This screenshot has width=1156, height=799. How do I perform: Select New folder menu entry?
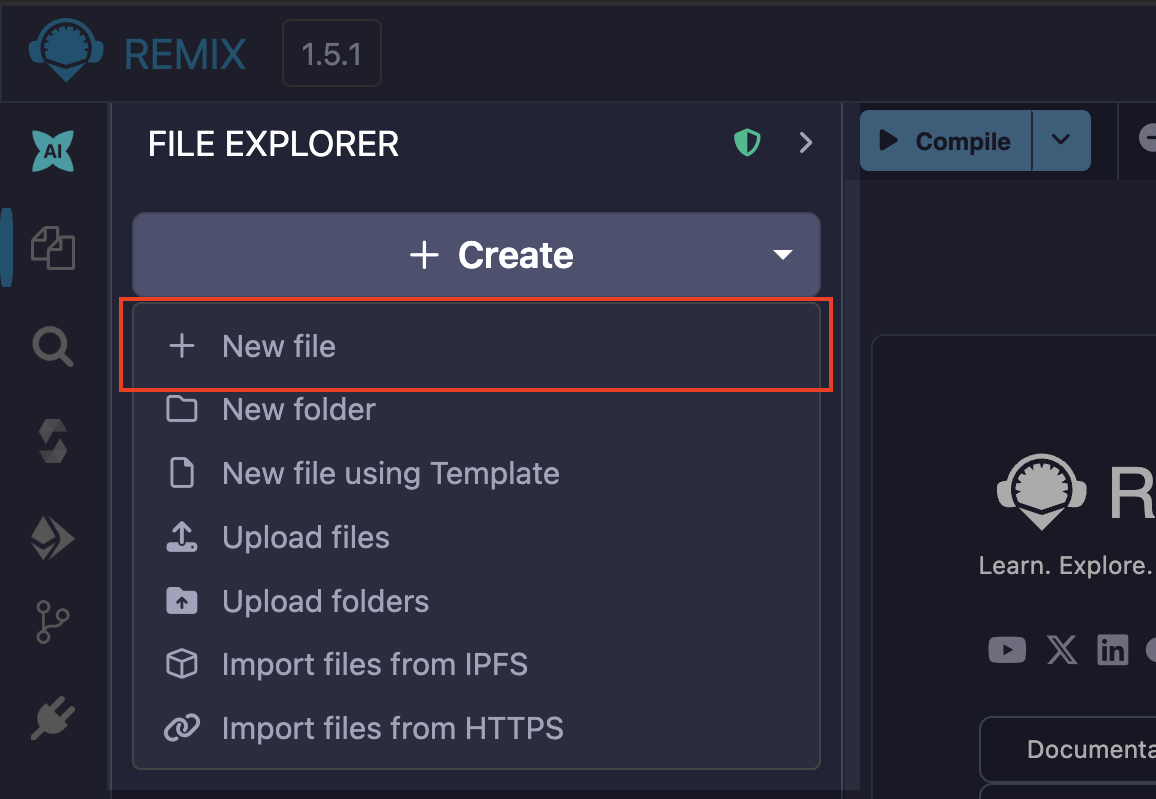[476, 409]
